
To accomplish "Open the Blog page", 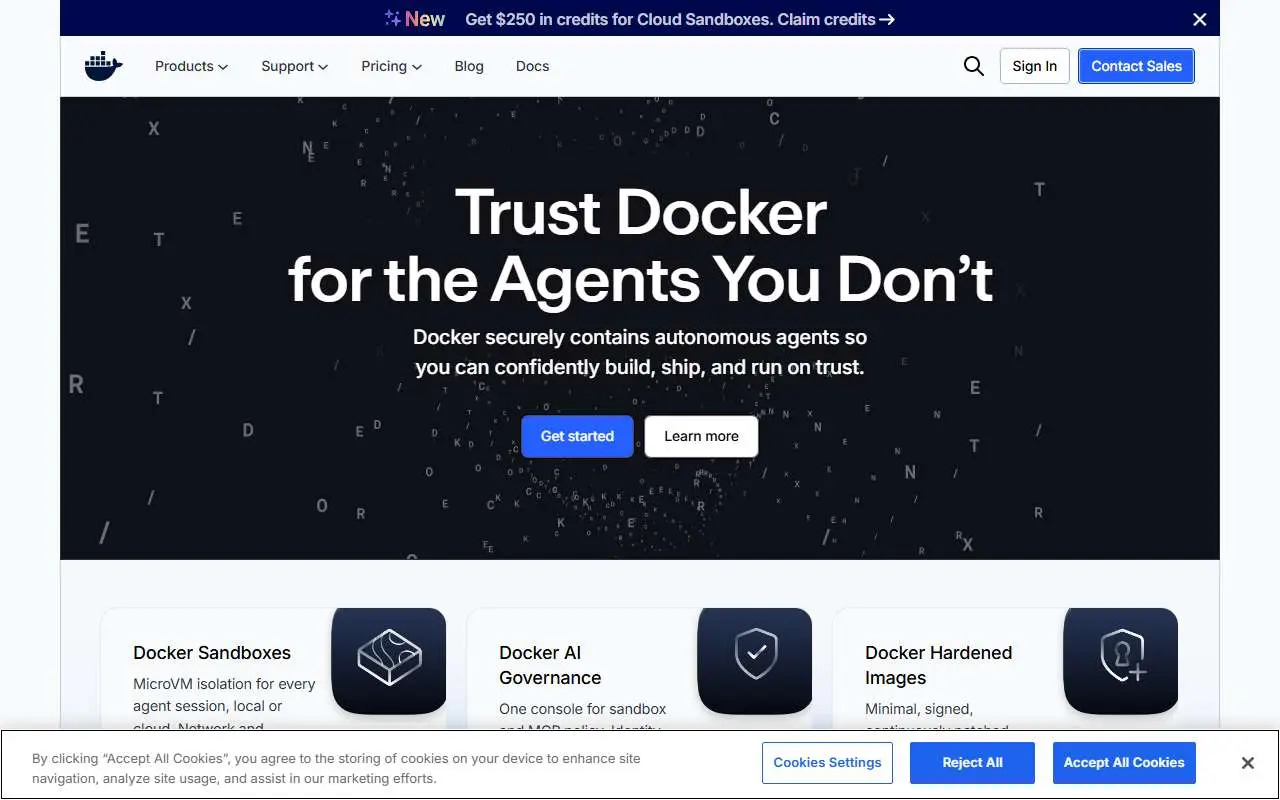I will click(469, 66).
